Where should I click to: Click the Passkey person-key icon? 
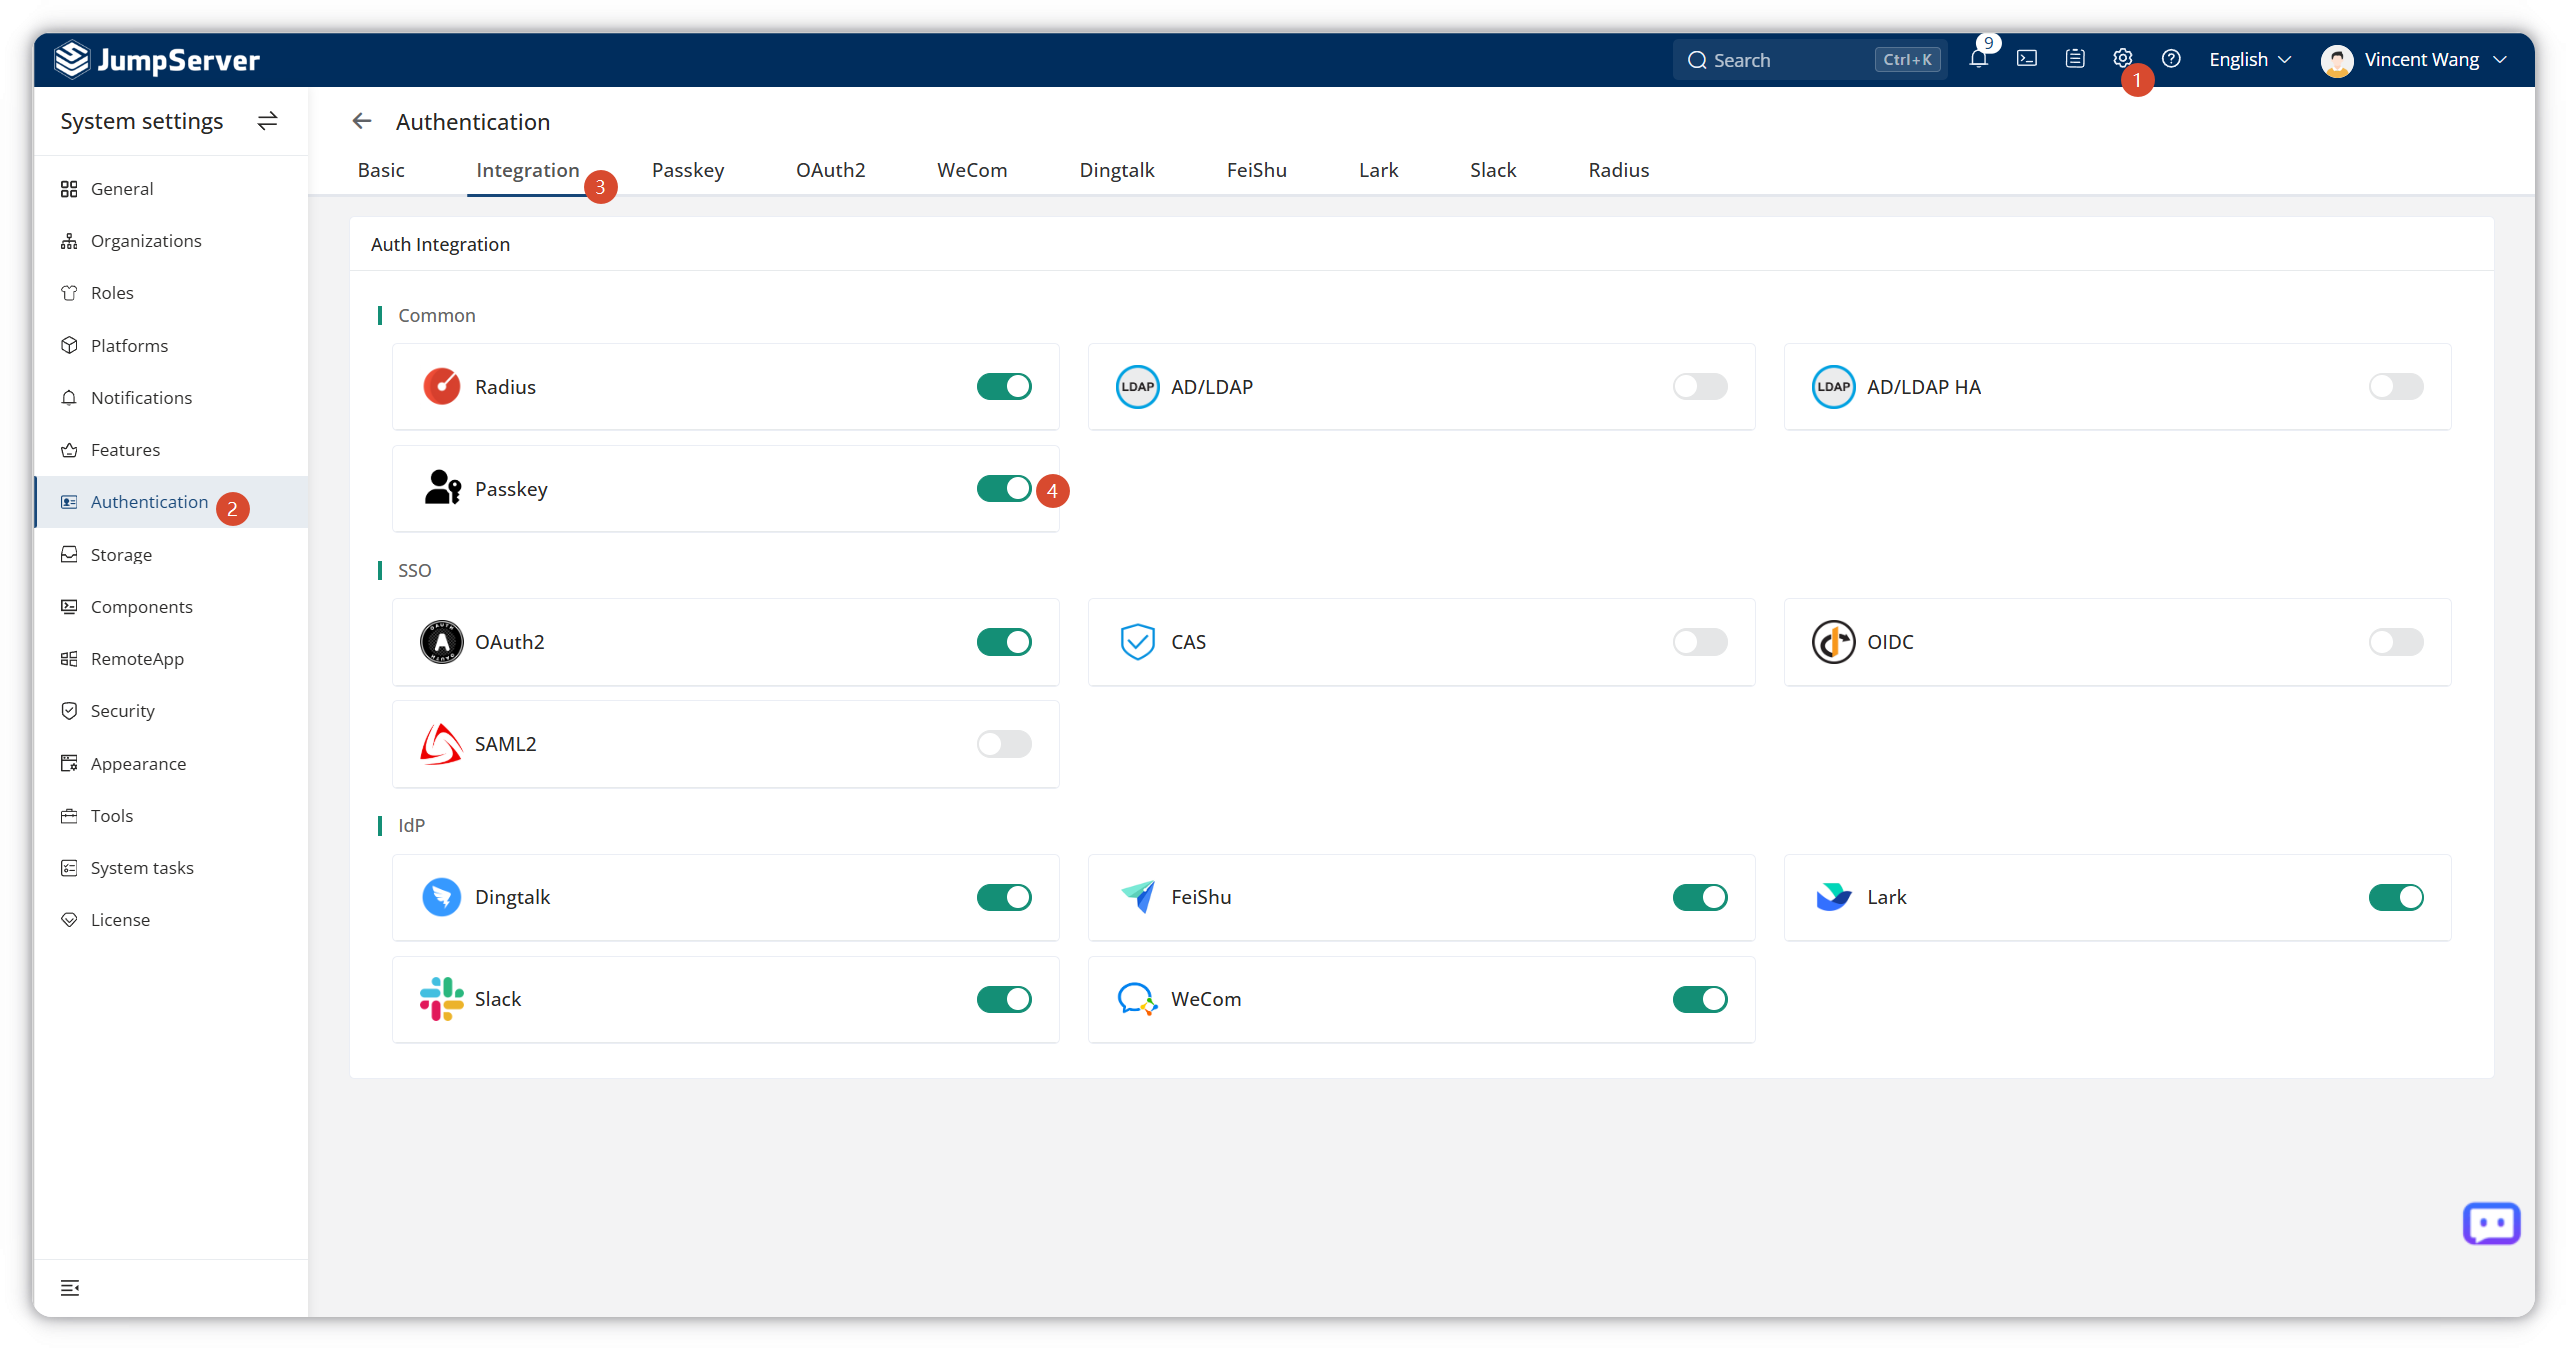(442, 488)
